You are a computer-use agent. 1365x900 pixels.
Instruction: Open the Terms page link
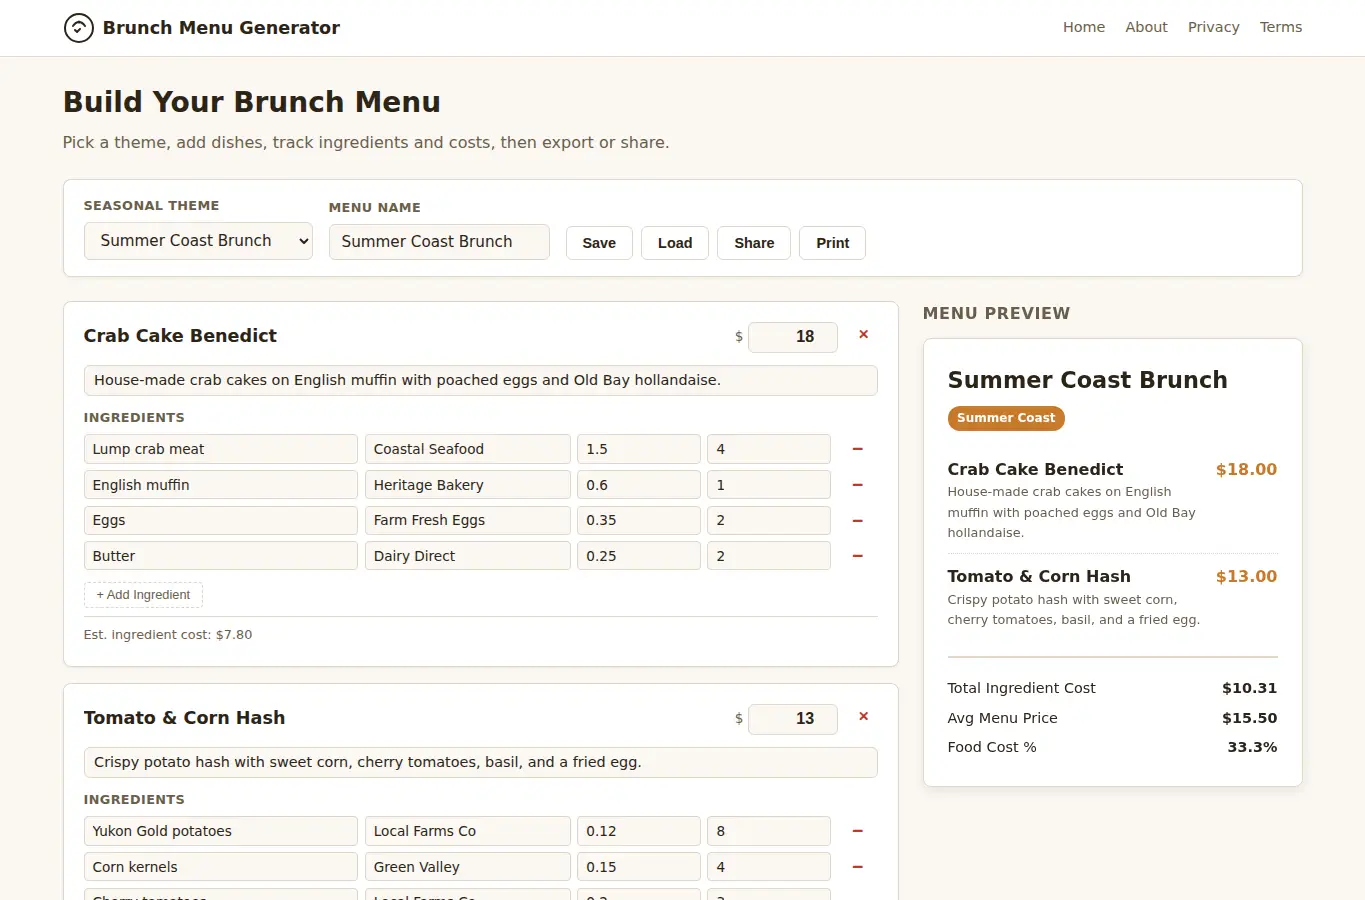tap(1281, 27)
